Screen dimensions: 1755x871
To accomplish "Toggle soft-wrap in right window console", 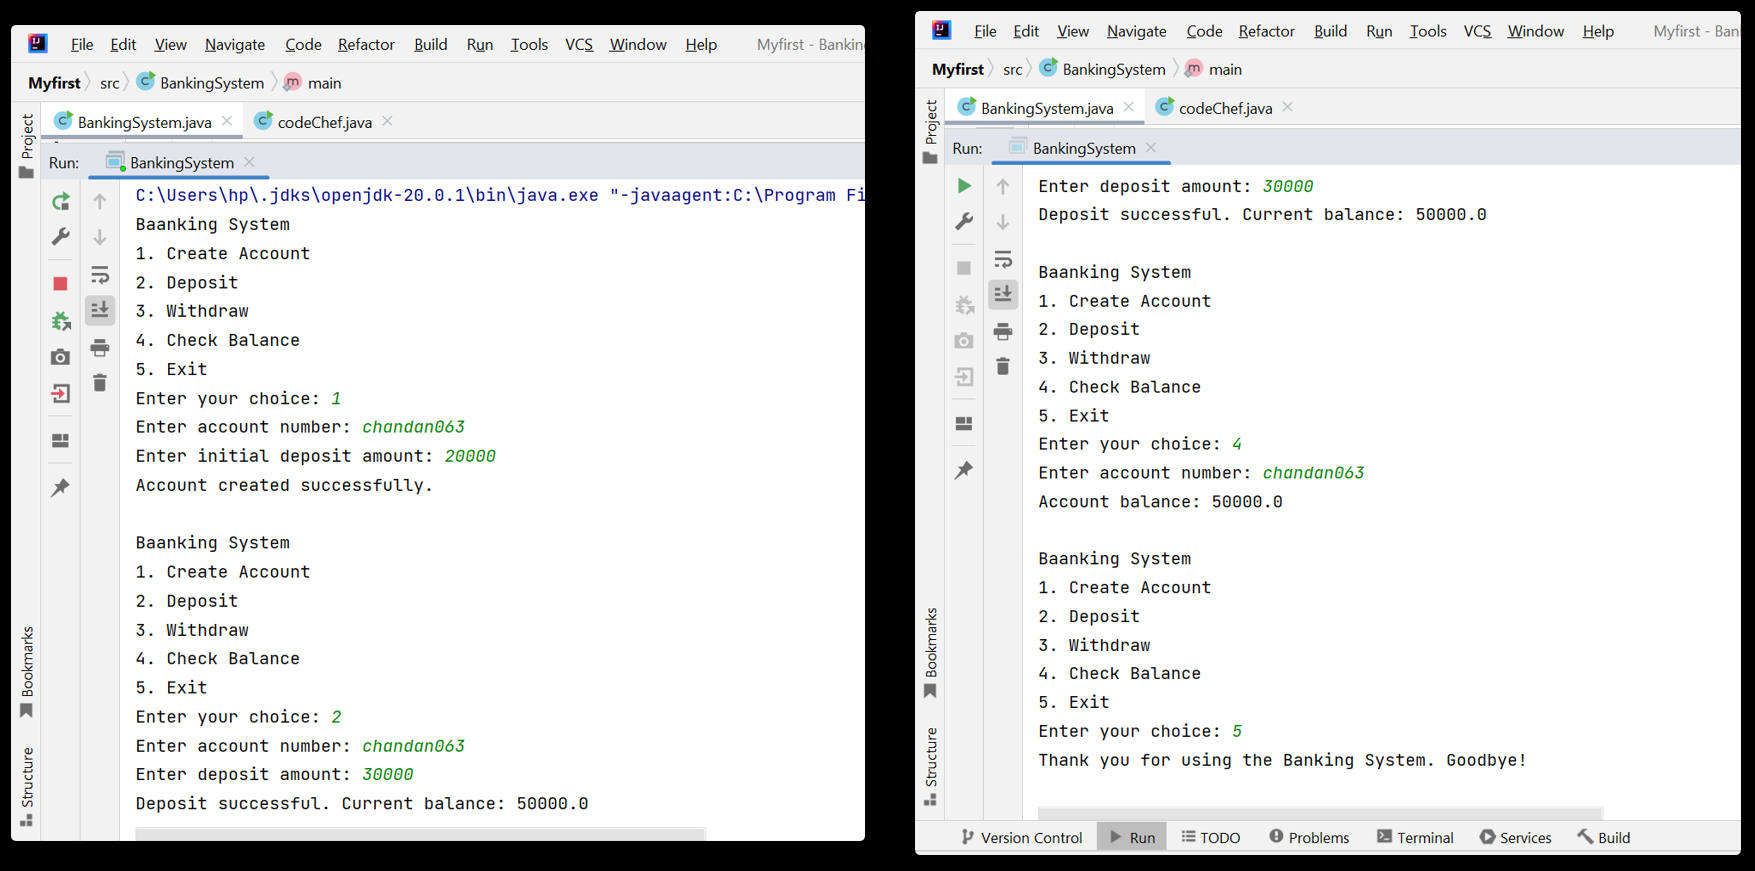I will tap(1003, 259).
